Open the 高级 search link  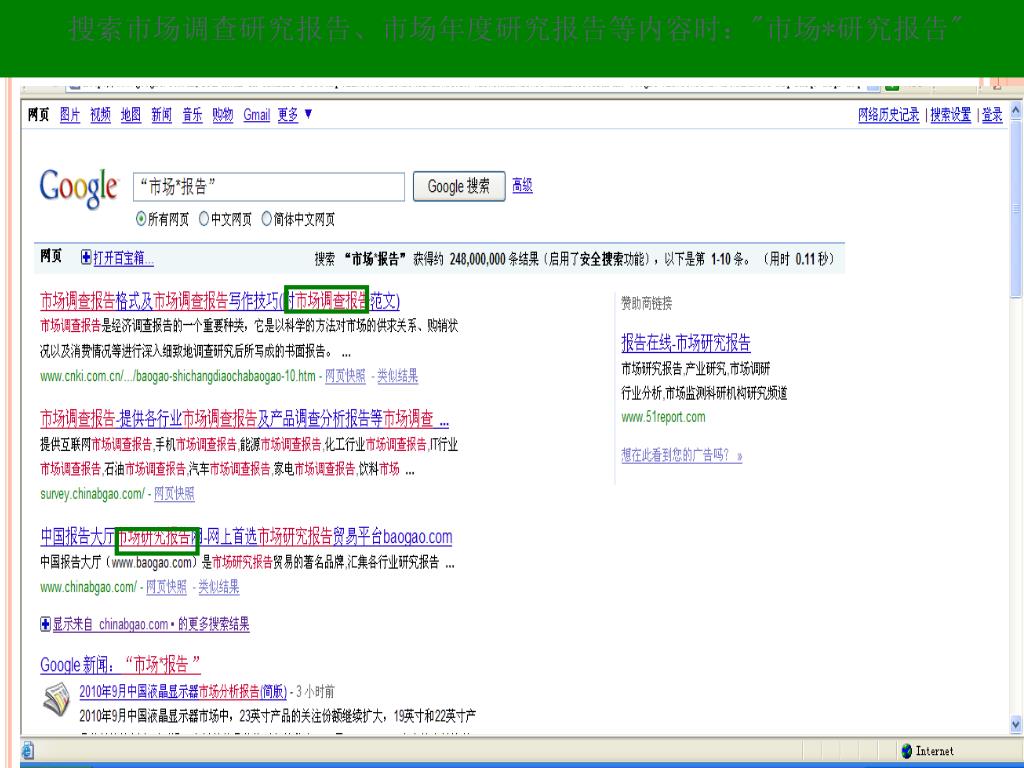[x=522, y=185]
